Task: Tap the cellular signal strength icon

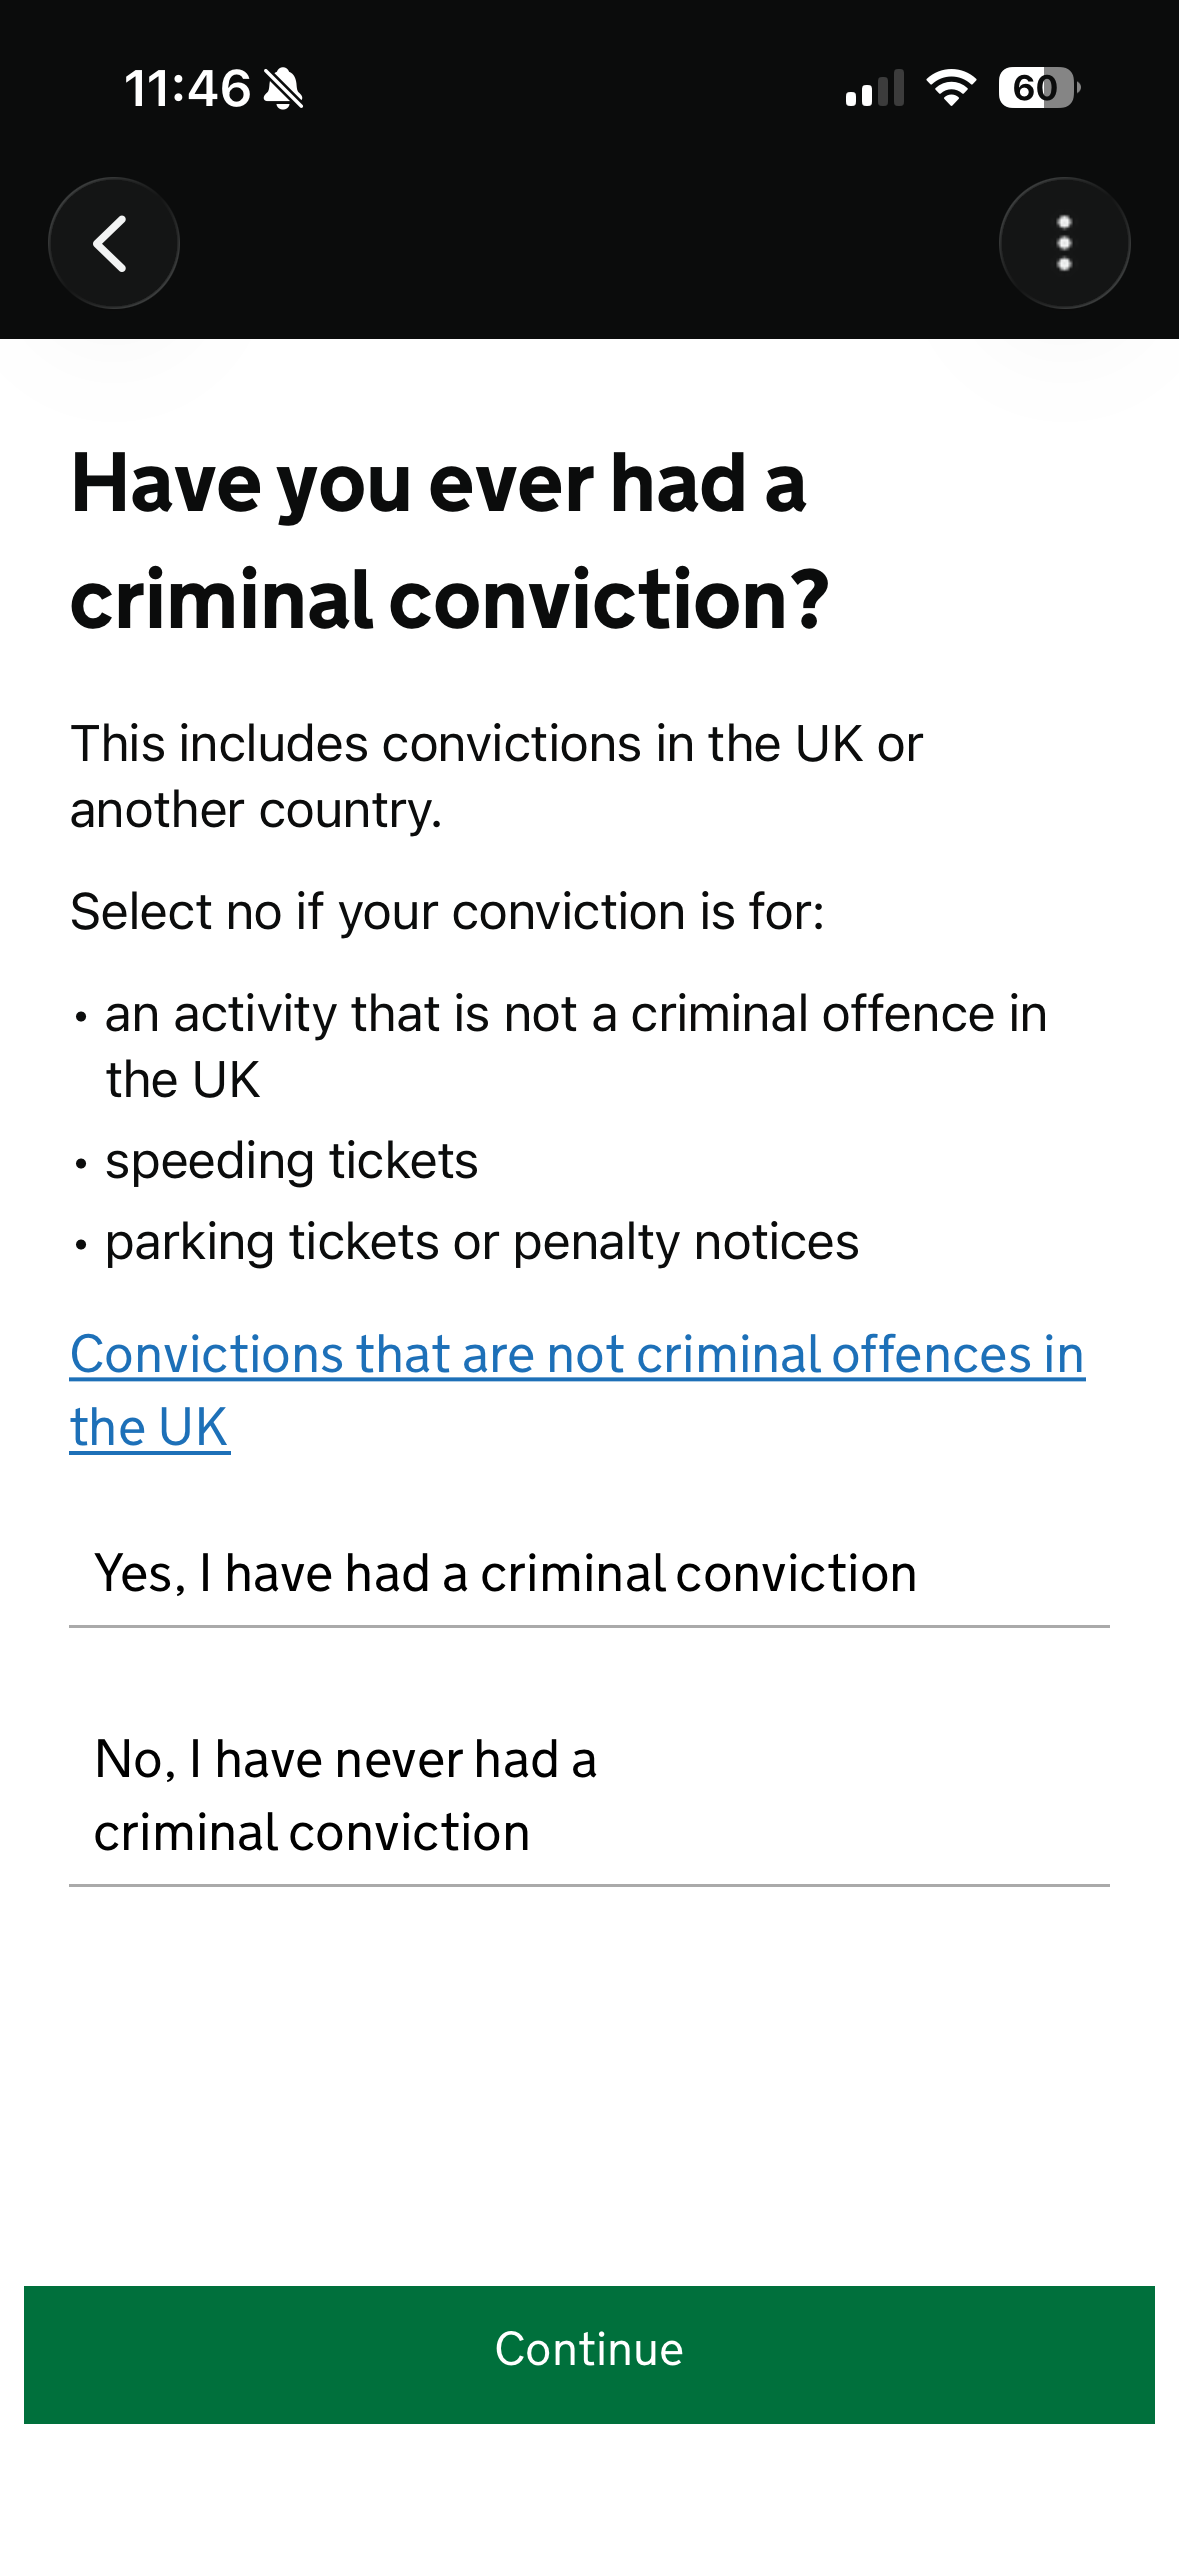Action: coord(874,89)
